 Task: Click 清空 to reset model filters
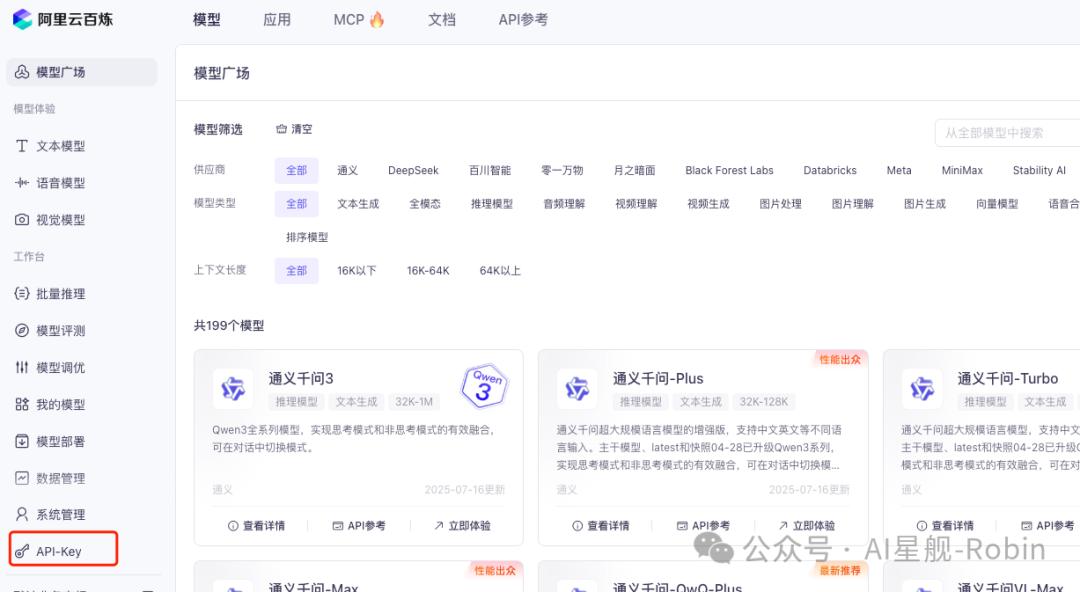coord(299,128)
